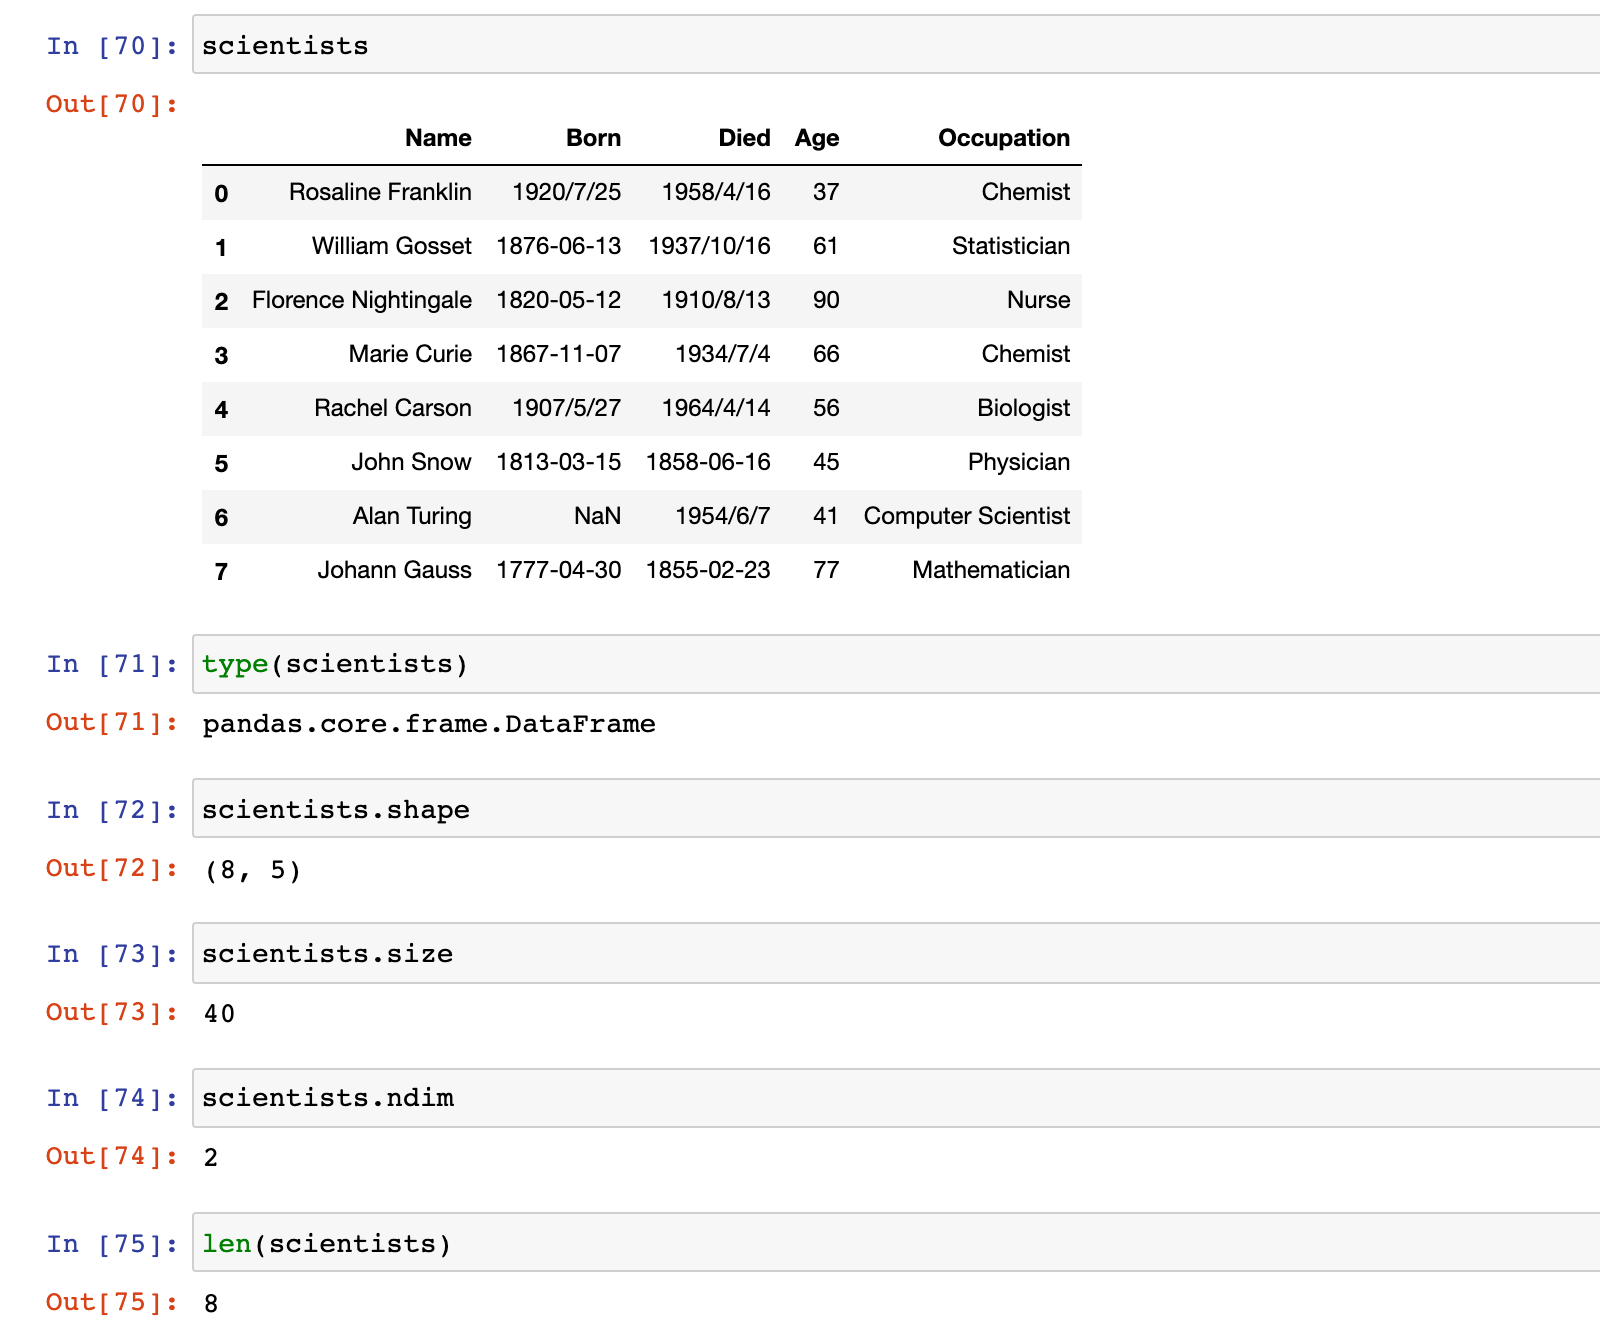Image resolution: width=1600 pixels, height=1332 pixels.
Task: Select the Rosaline Franklin name cell
Action: click(380, 192)
